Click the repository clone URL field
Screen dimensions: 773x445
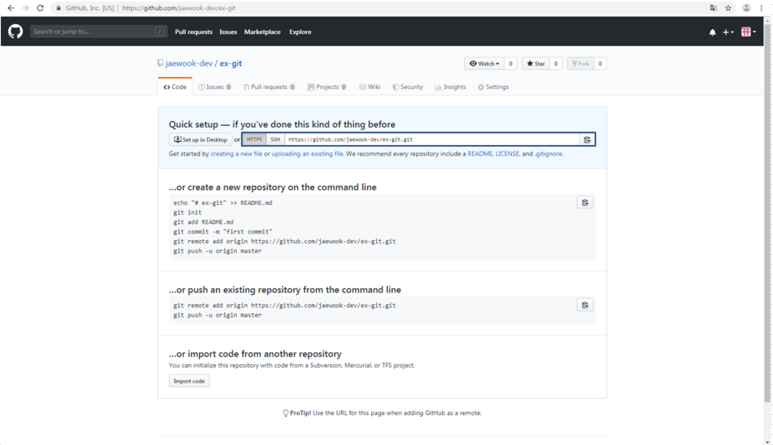(431, 139)
